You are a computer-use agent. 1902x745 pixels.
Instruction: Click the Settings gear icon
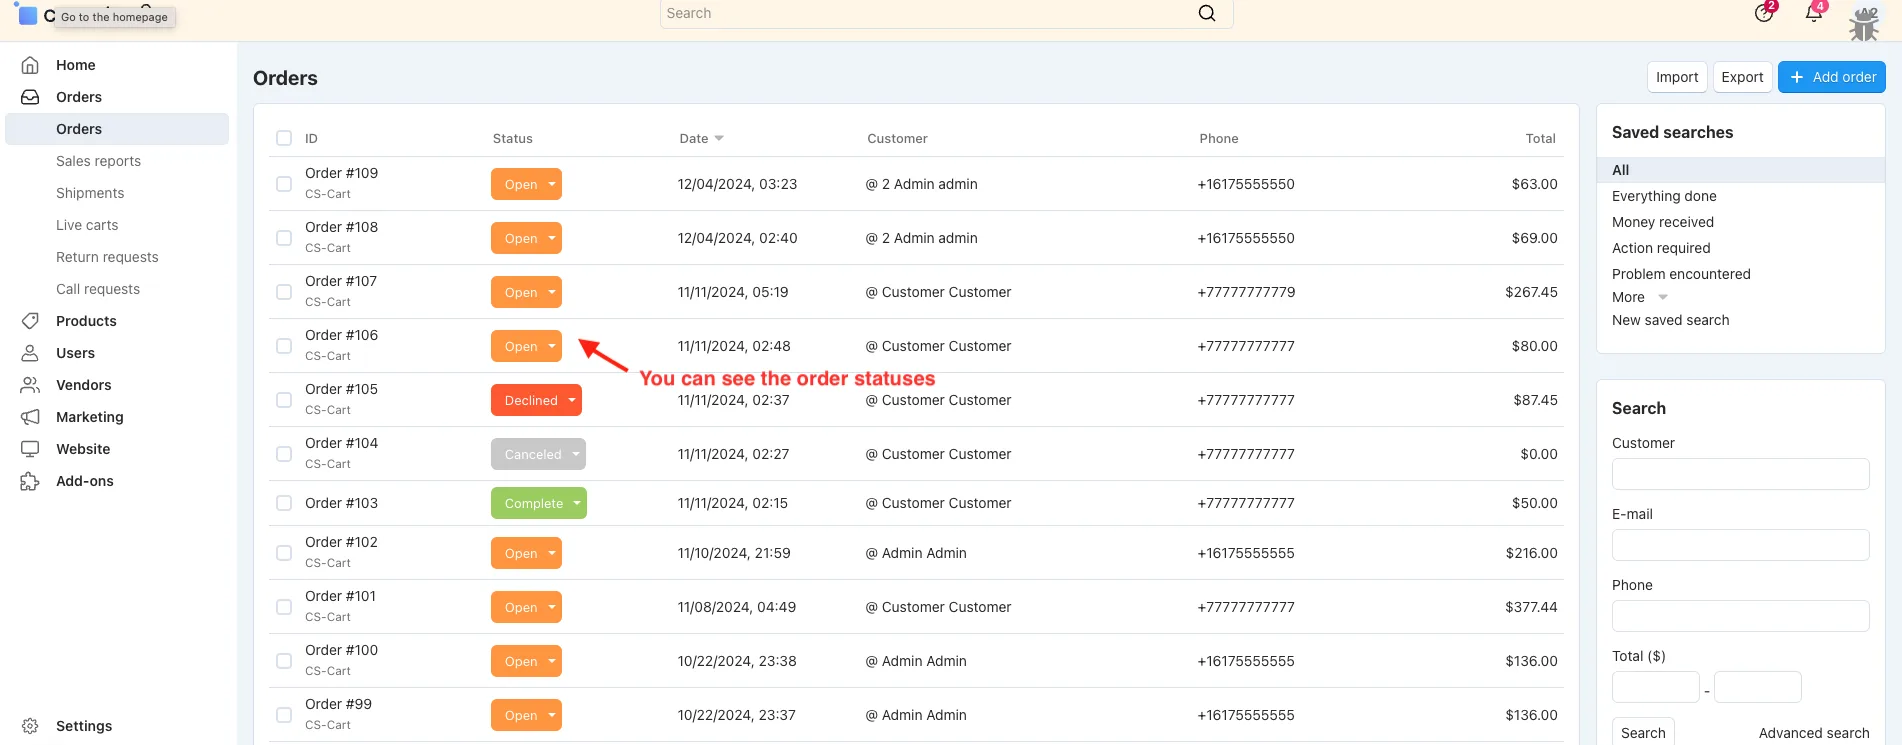pyautogui.click(x=30, y=726)
